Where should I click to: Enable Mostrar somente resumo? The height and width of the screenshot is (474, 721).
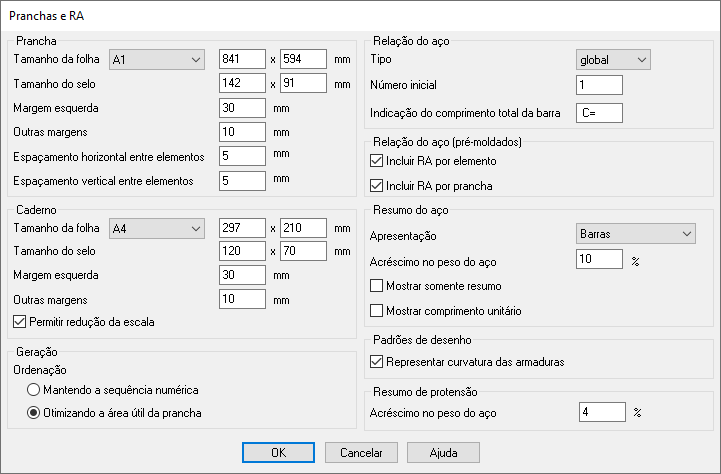377,286
